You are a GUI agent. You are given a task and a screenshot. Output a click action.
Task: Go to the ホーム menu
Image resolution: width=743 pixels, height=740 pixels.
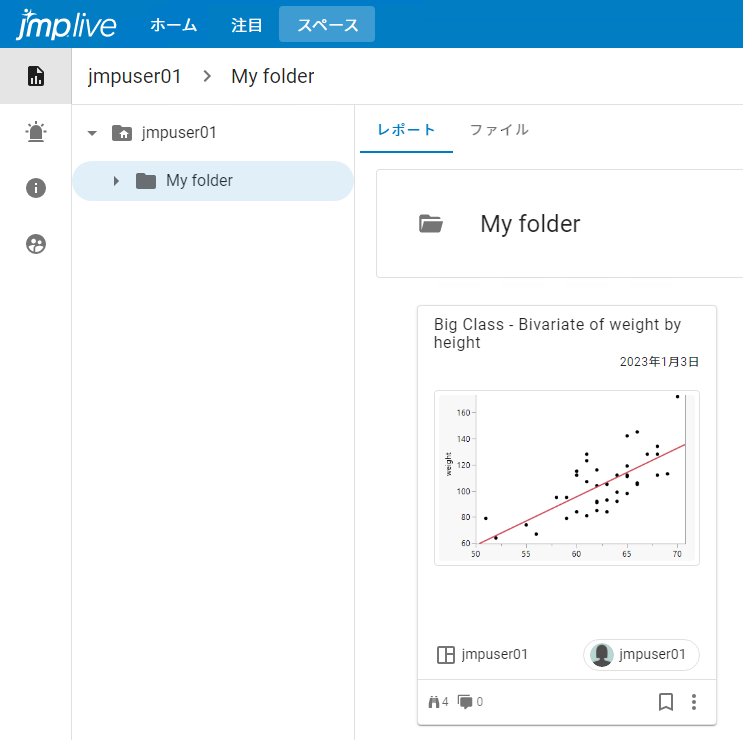pos(173,25)
